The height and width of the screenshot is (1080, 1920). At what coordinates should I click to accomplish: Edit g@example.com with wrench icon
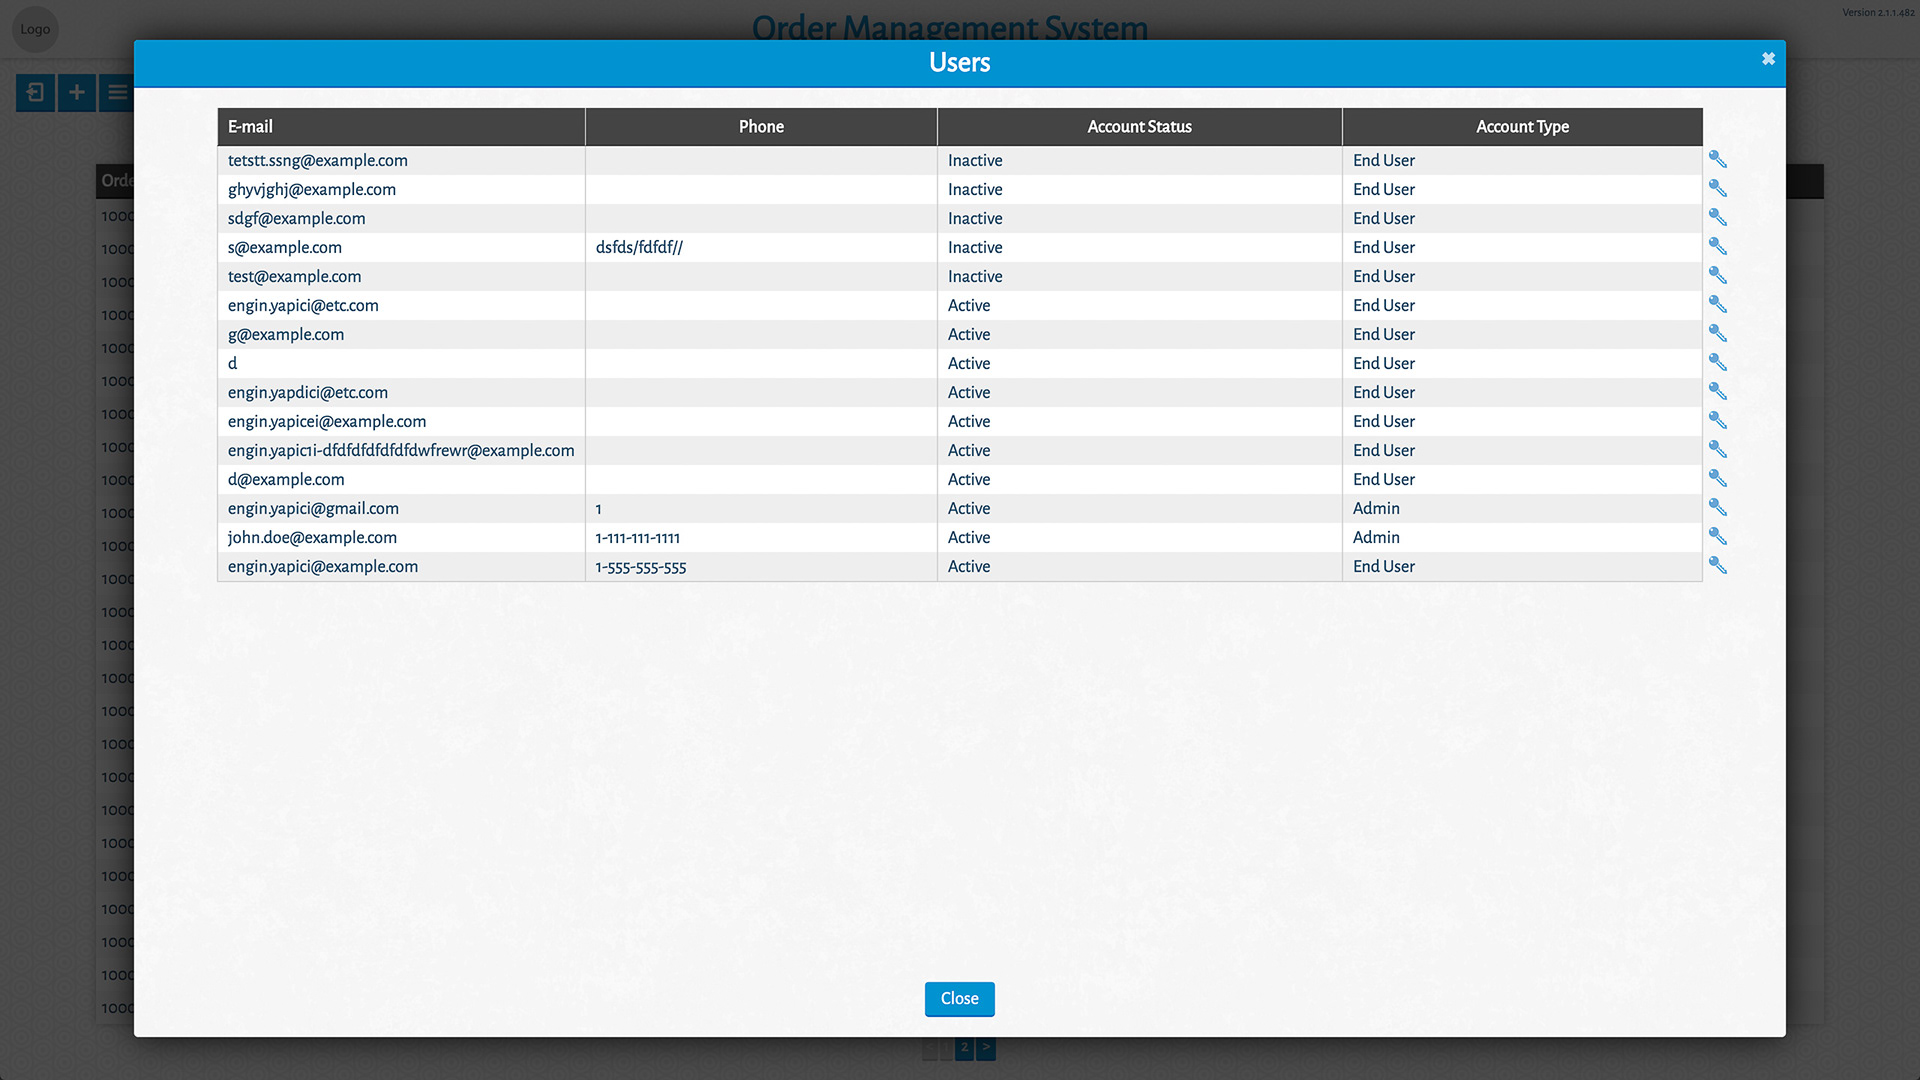pyautogui.click(x=1717, y=333)
